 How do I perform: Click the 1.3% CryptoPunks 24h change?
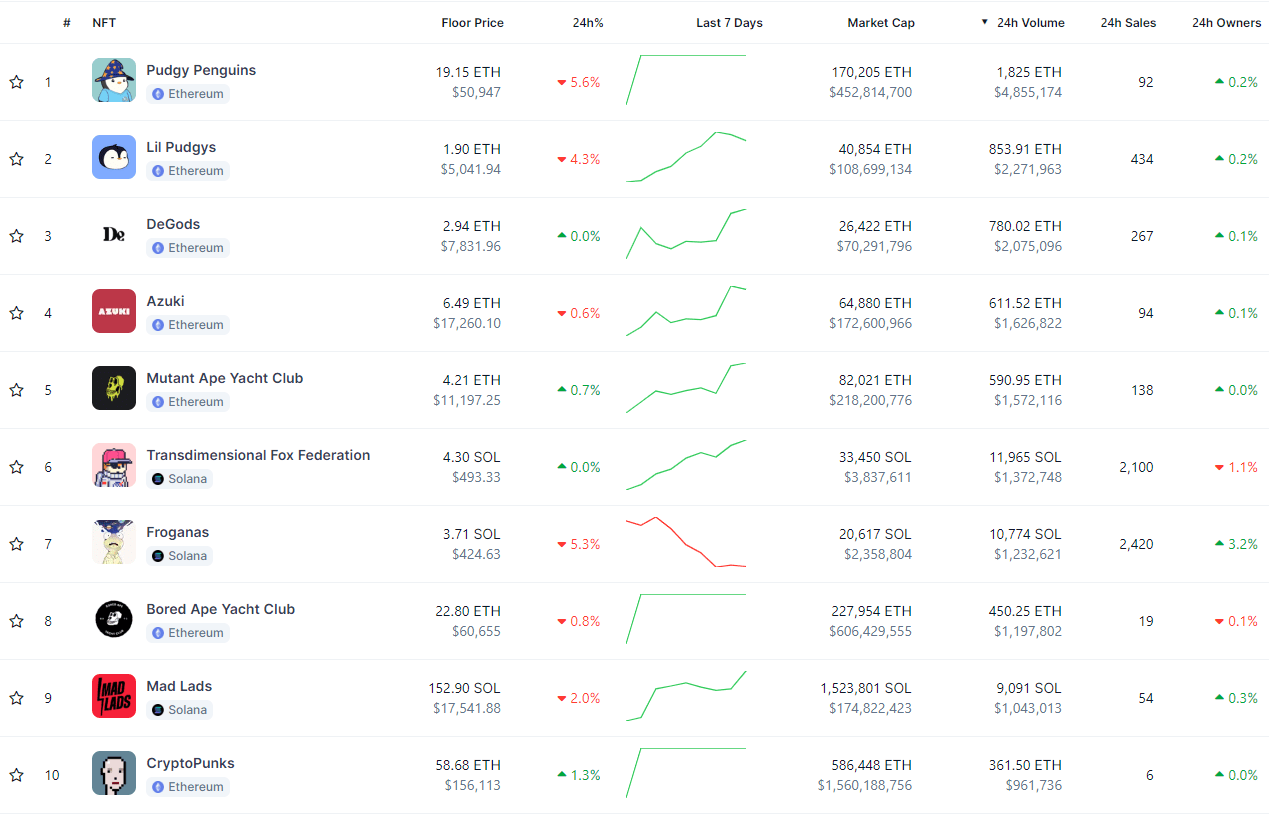pos(579,775)
